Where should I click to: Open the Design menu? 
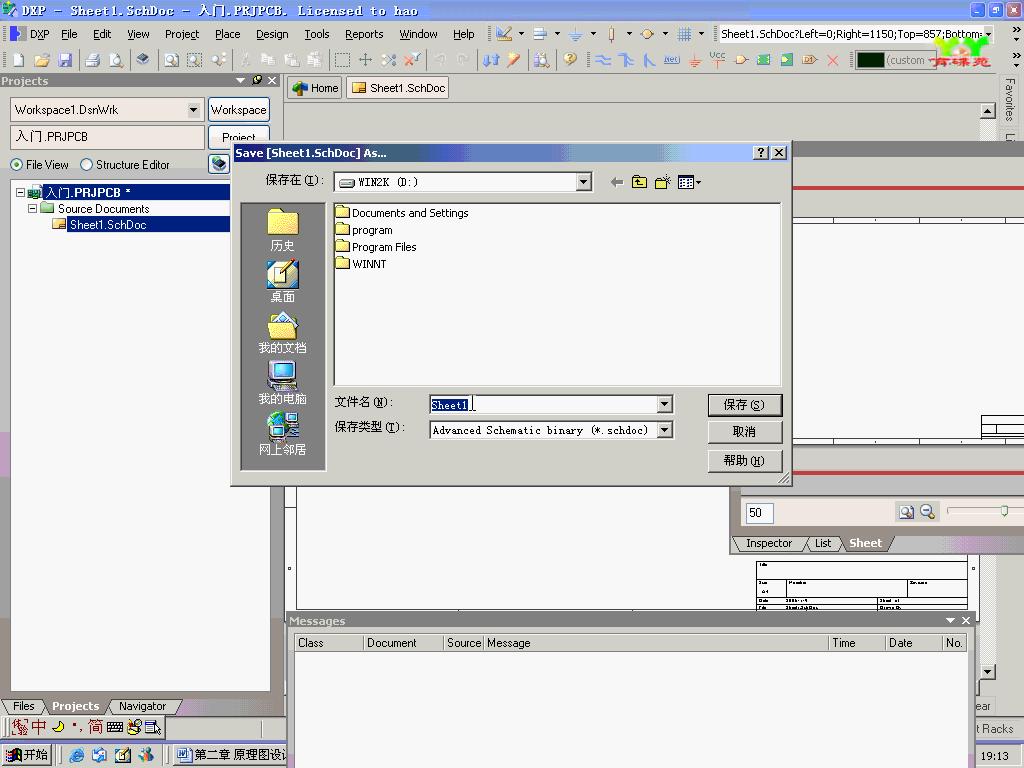tap(272, 34)
